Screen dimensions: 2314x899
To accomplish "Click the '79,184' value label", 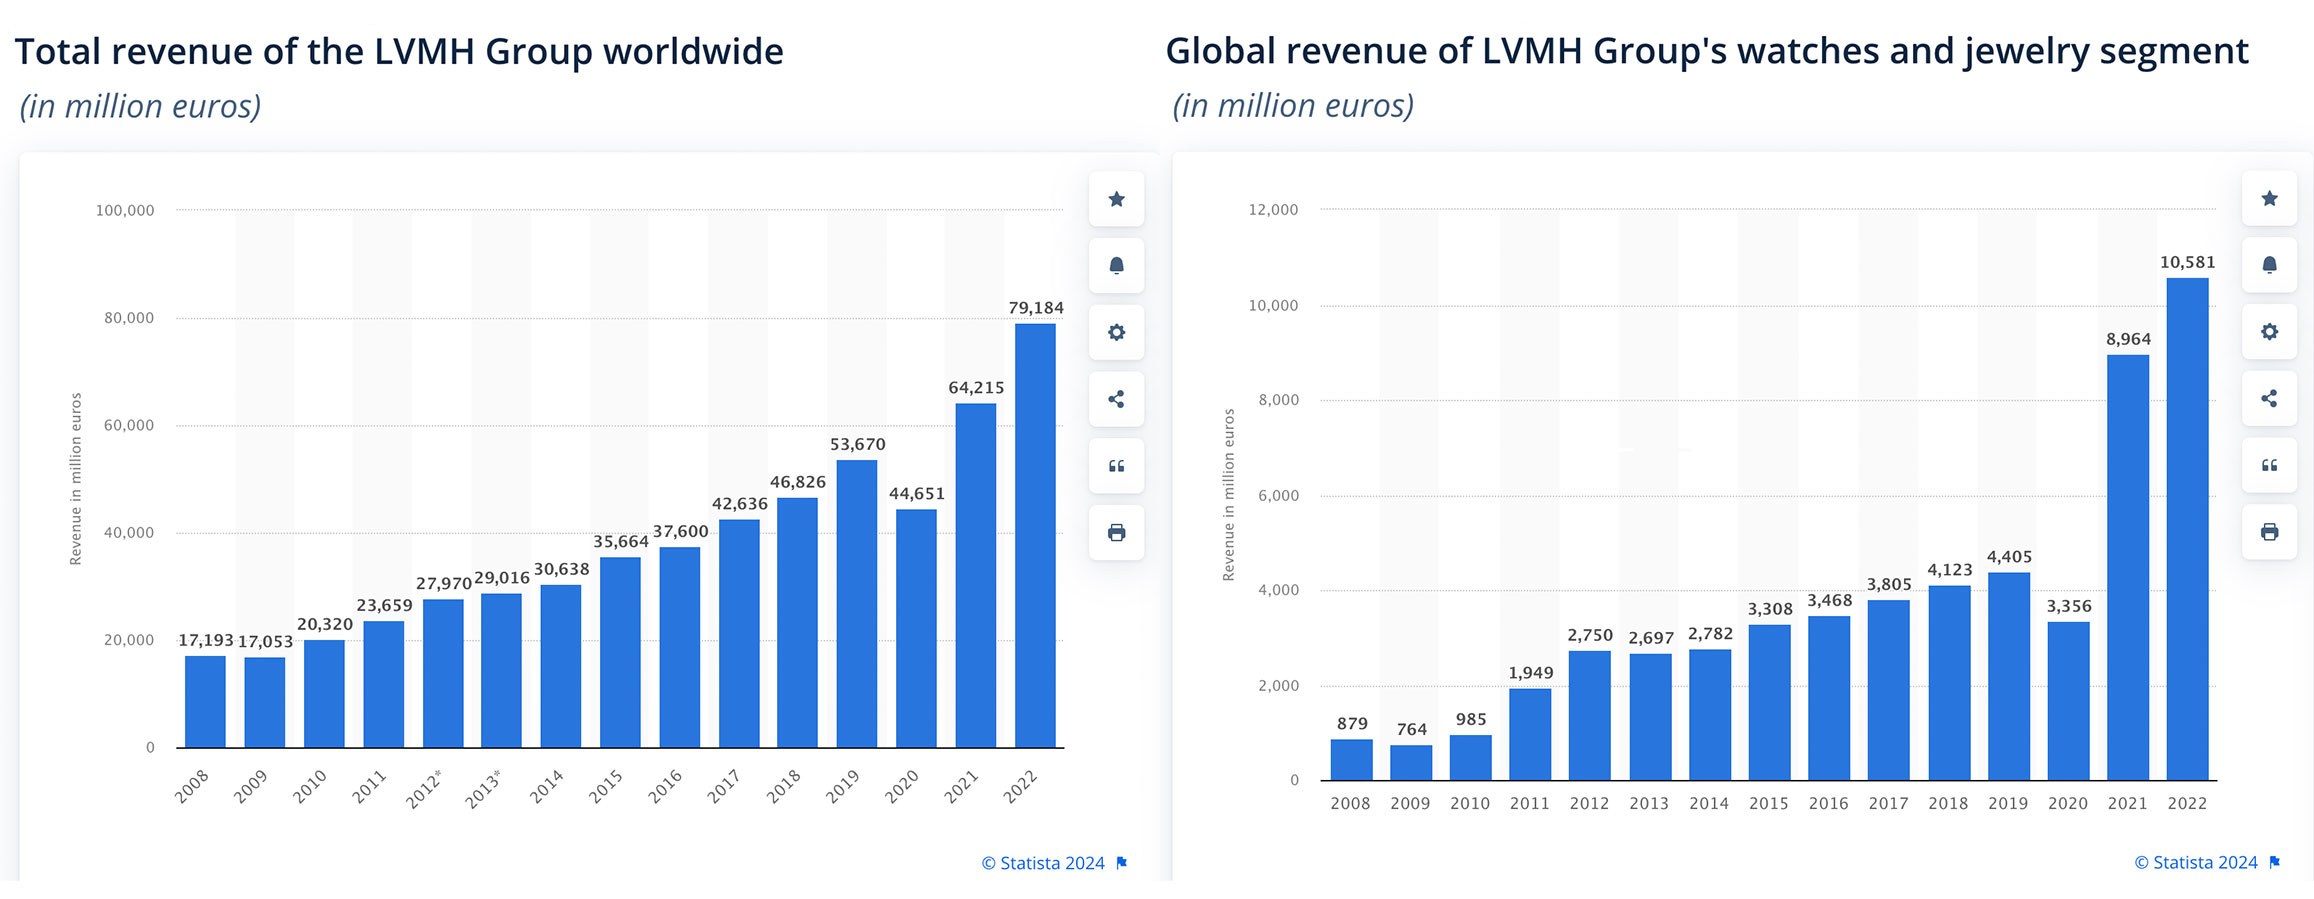I will 1035,308.
